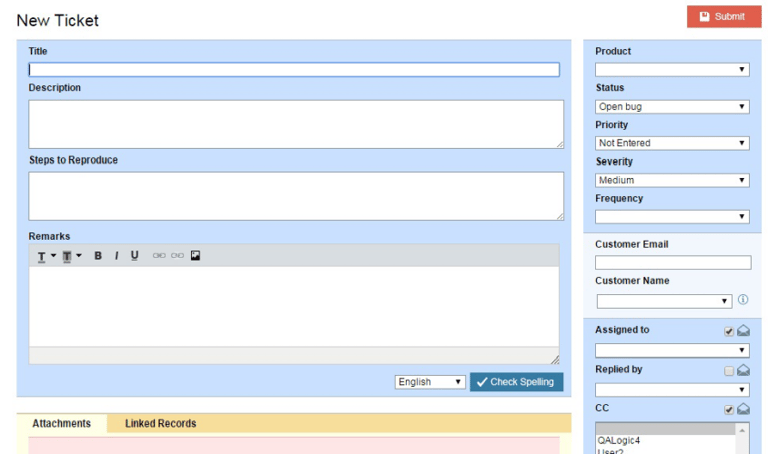Click the info icon beside Customer Name
768x454 pixels.
pyautogui.click(x=742, y=300)
